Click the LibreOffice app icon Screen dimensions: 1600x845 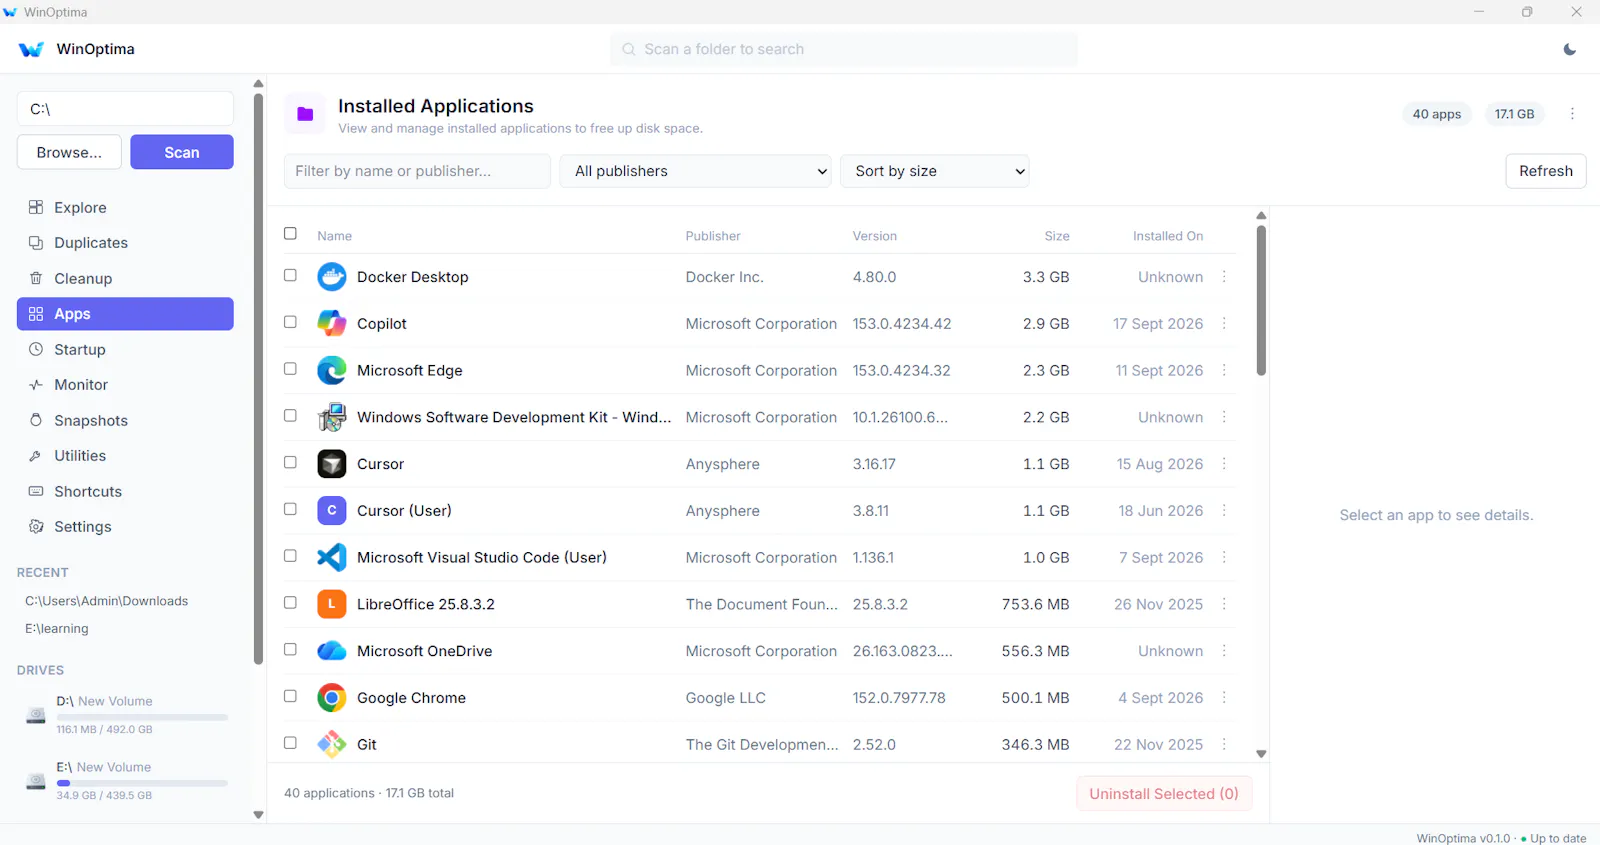tap(332, 604)
